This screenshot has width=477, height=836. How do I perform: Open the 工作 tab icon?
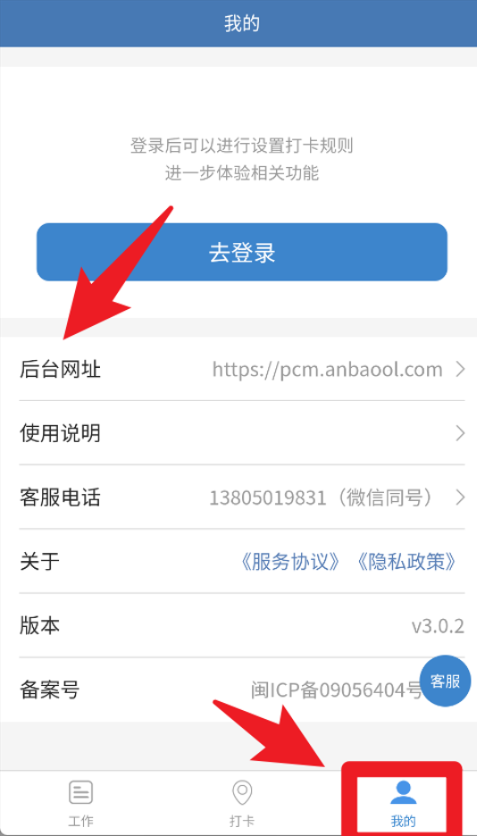[81, 792]
